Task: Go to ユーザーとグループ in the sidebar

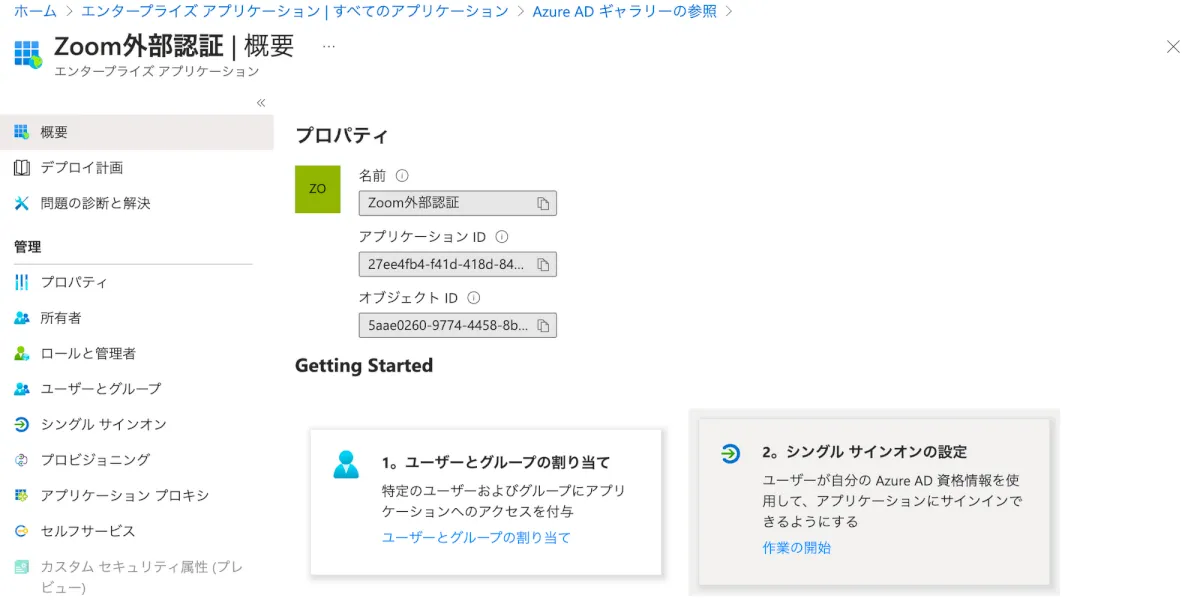Action: (100, 388)
